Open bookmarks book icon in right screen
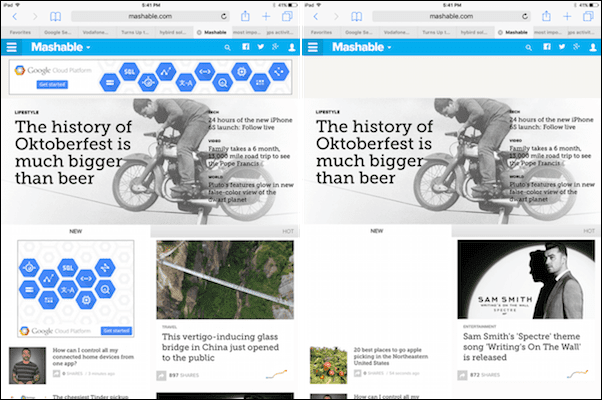This screenshot has height=400, width=602. [x=356, y=17]
